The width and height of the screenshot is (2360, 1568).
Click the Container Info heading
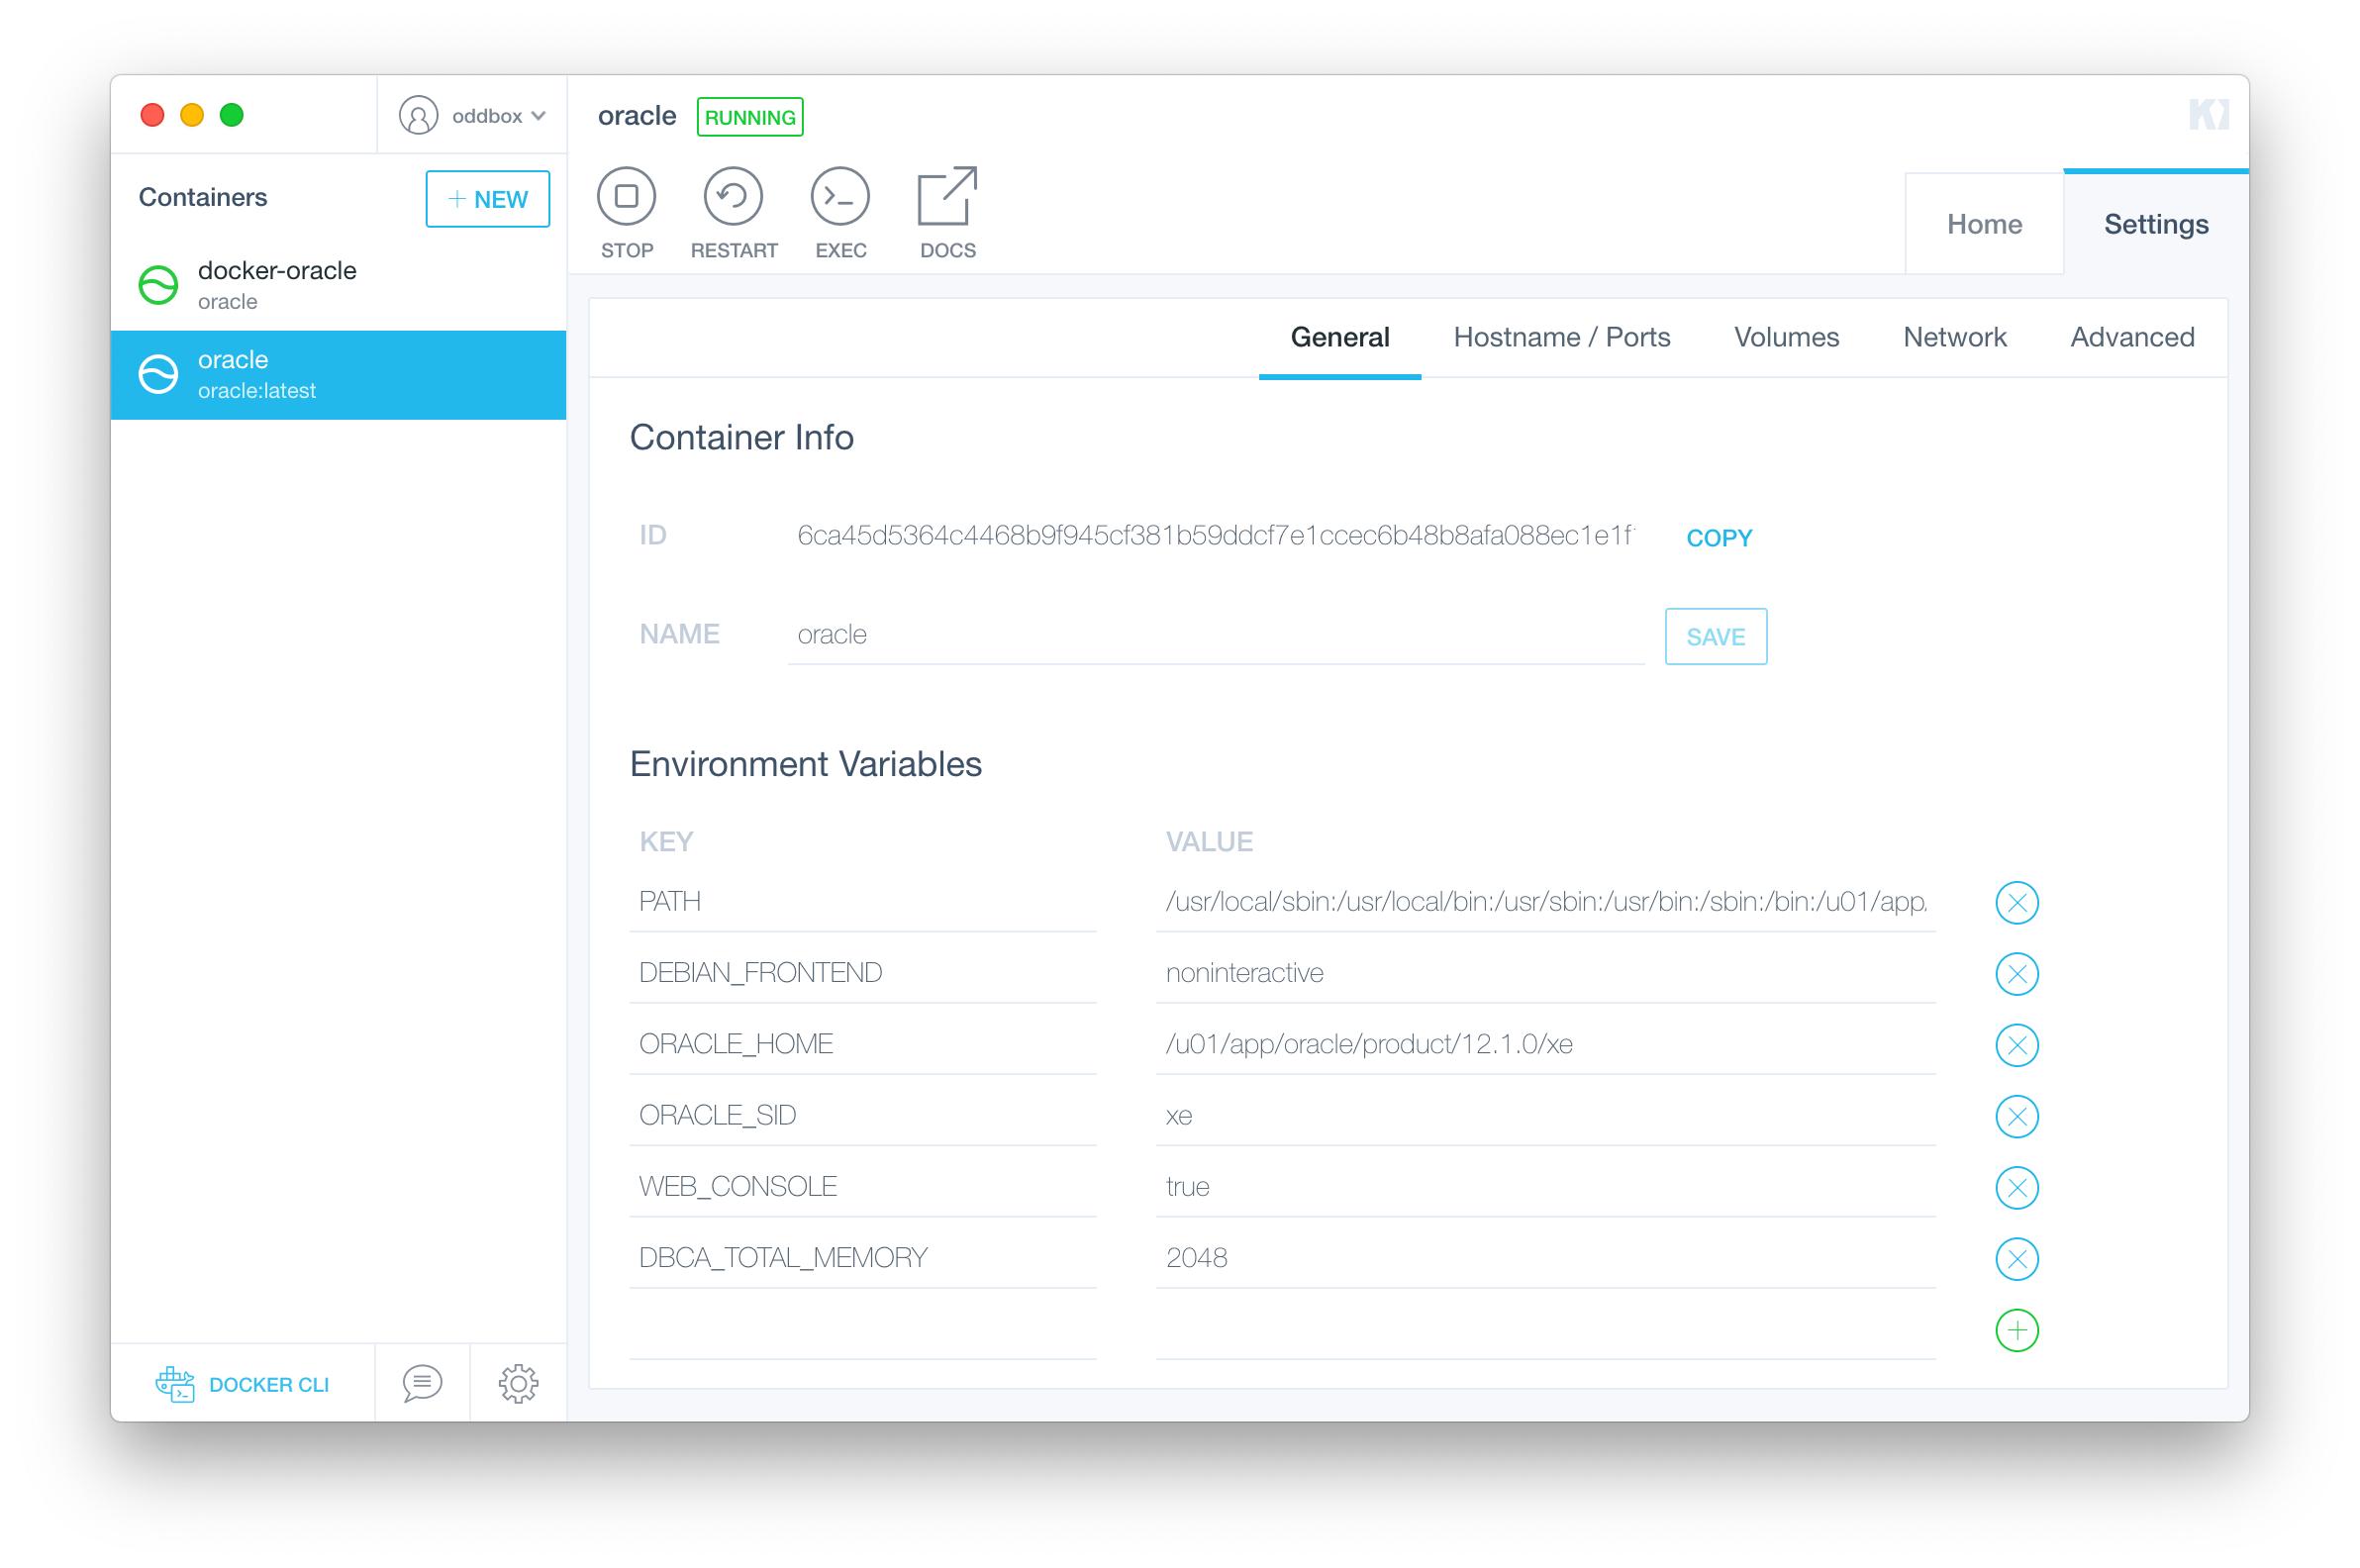coord(741,438)
